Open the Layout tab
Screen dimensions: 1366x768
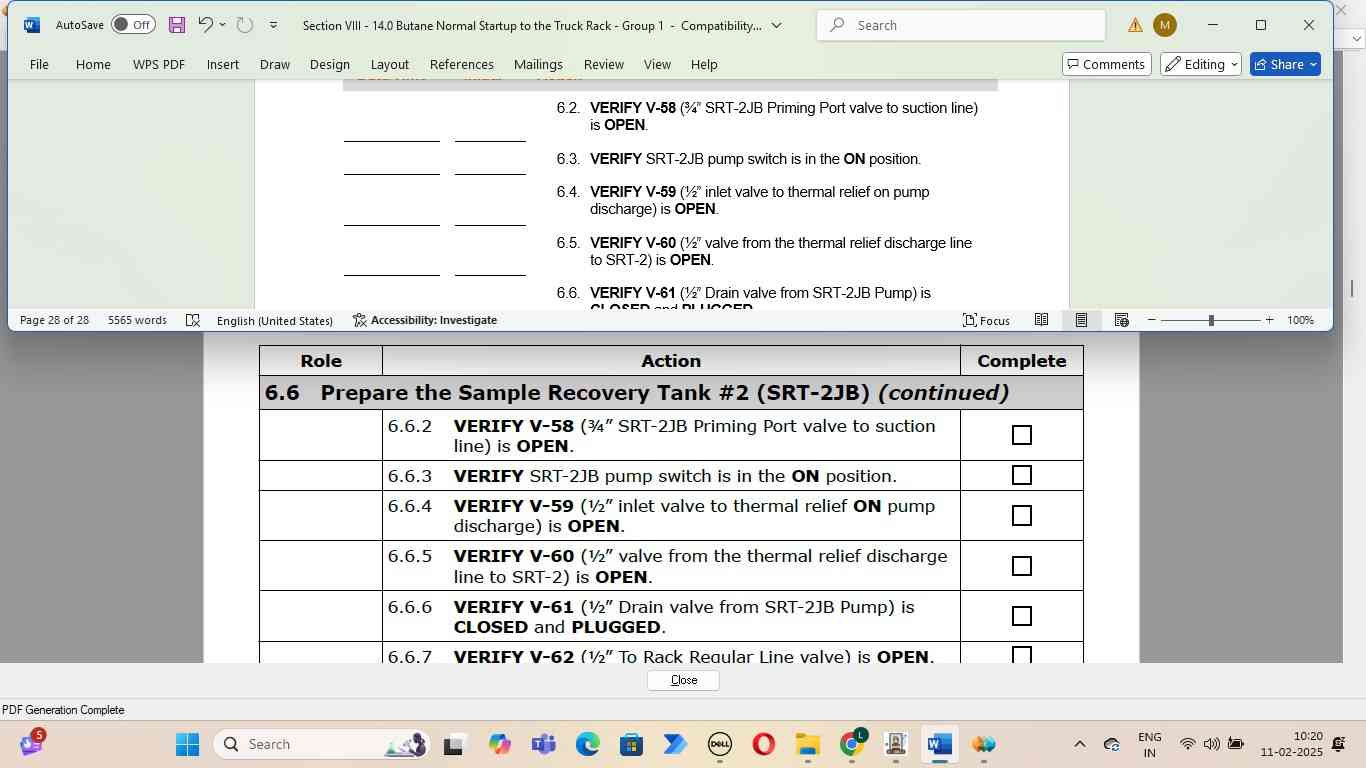pyautogui.click(x=390, y=64)
